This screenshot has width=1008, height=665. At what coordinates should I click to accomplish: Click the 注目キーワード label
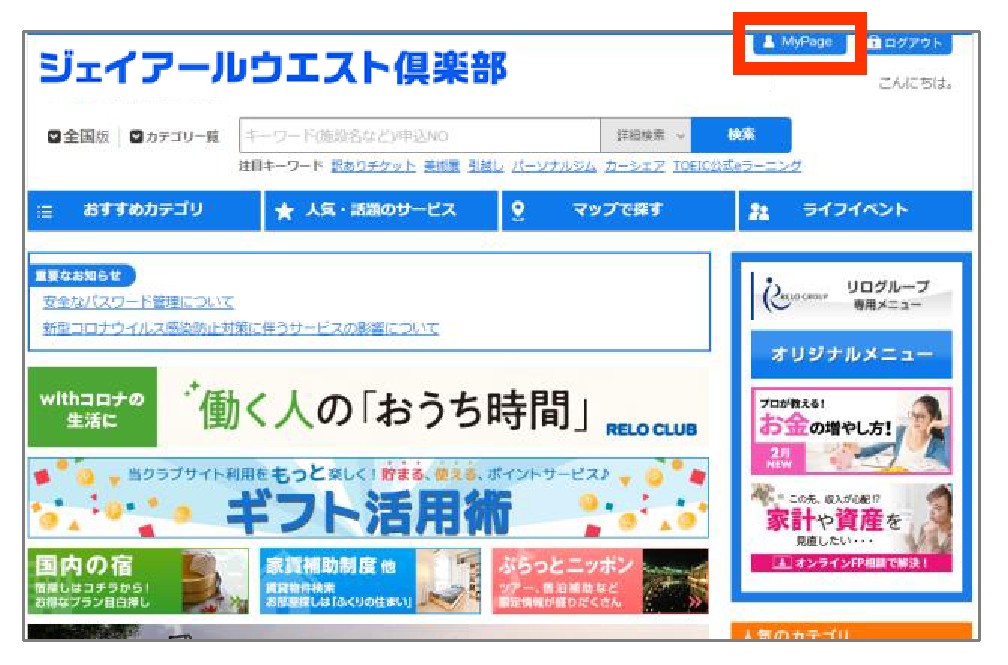(281, 166)
